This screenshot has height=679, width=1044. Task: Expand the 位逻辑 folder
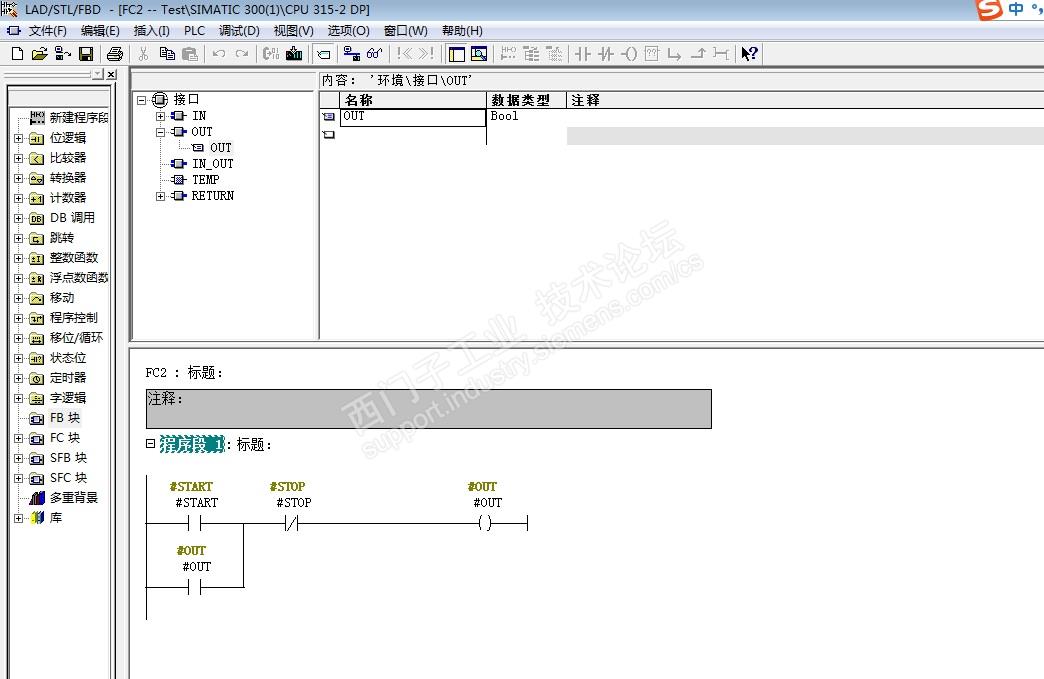coord(19,138)
